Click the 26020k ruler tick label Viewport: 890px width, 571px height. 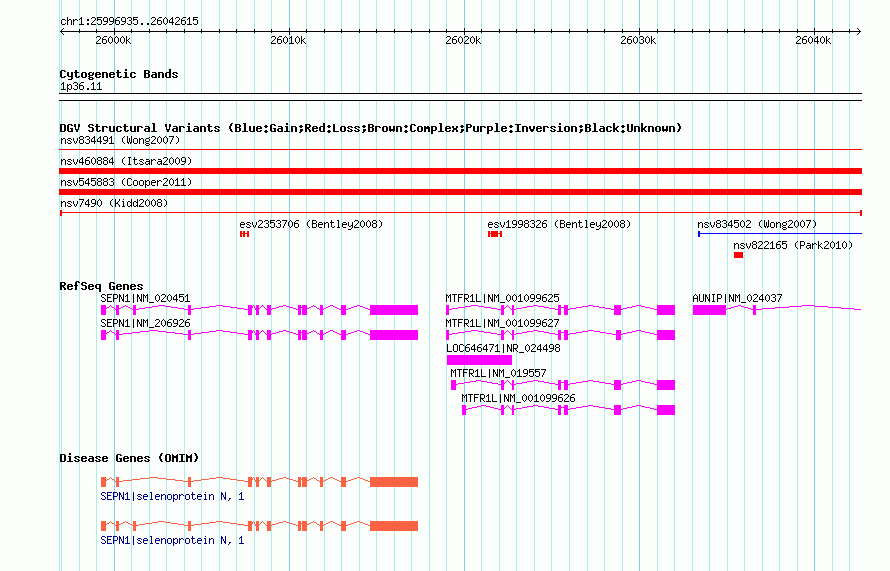point(463,40)
